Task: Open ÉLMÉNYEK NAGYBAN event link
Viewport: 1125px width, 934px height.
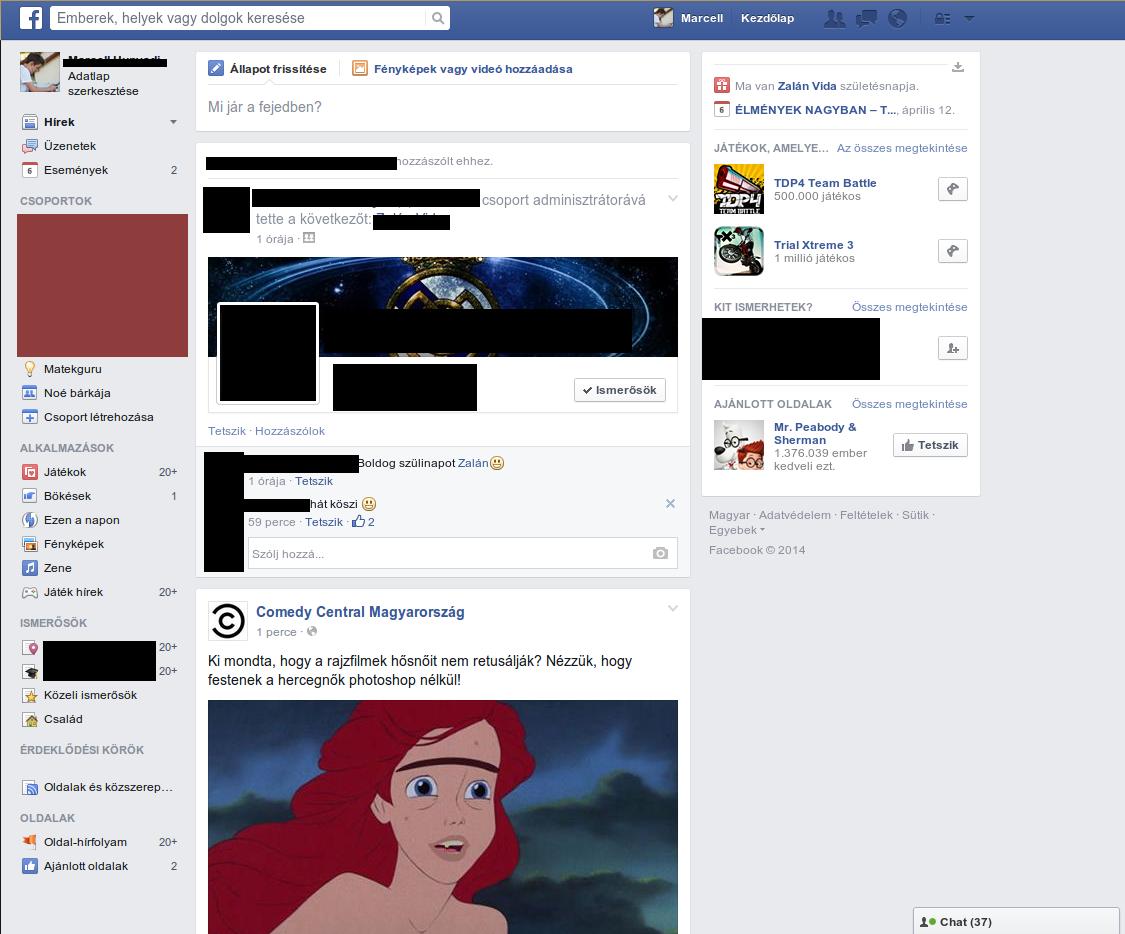Action: pyautogui.click(x=816, y=110)
